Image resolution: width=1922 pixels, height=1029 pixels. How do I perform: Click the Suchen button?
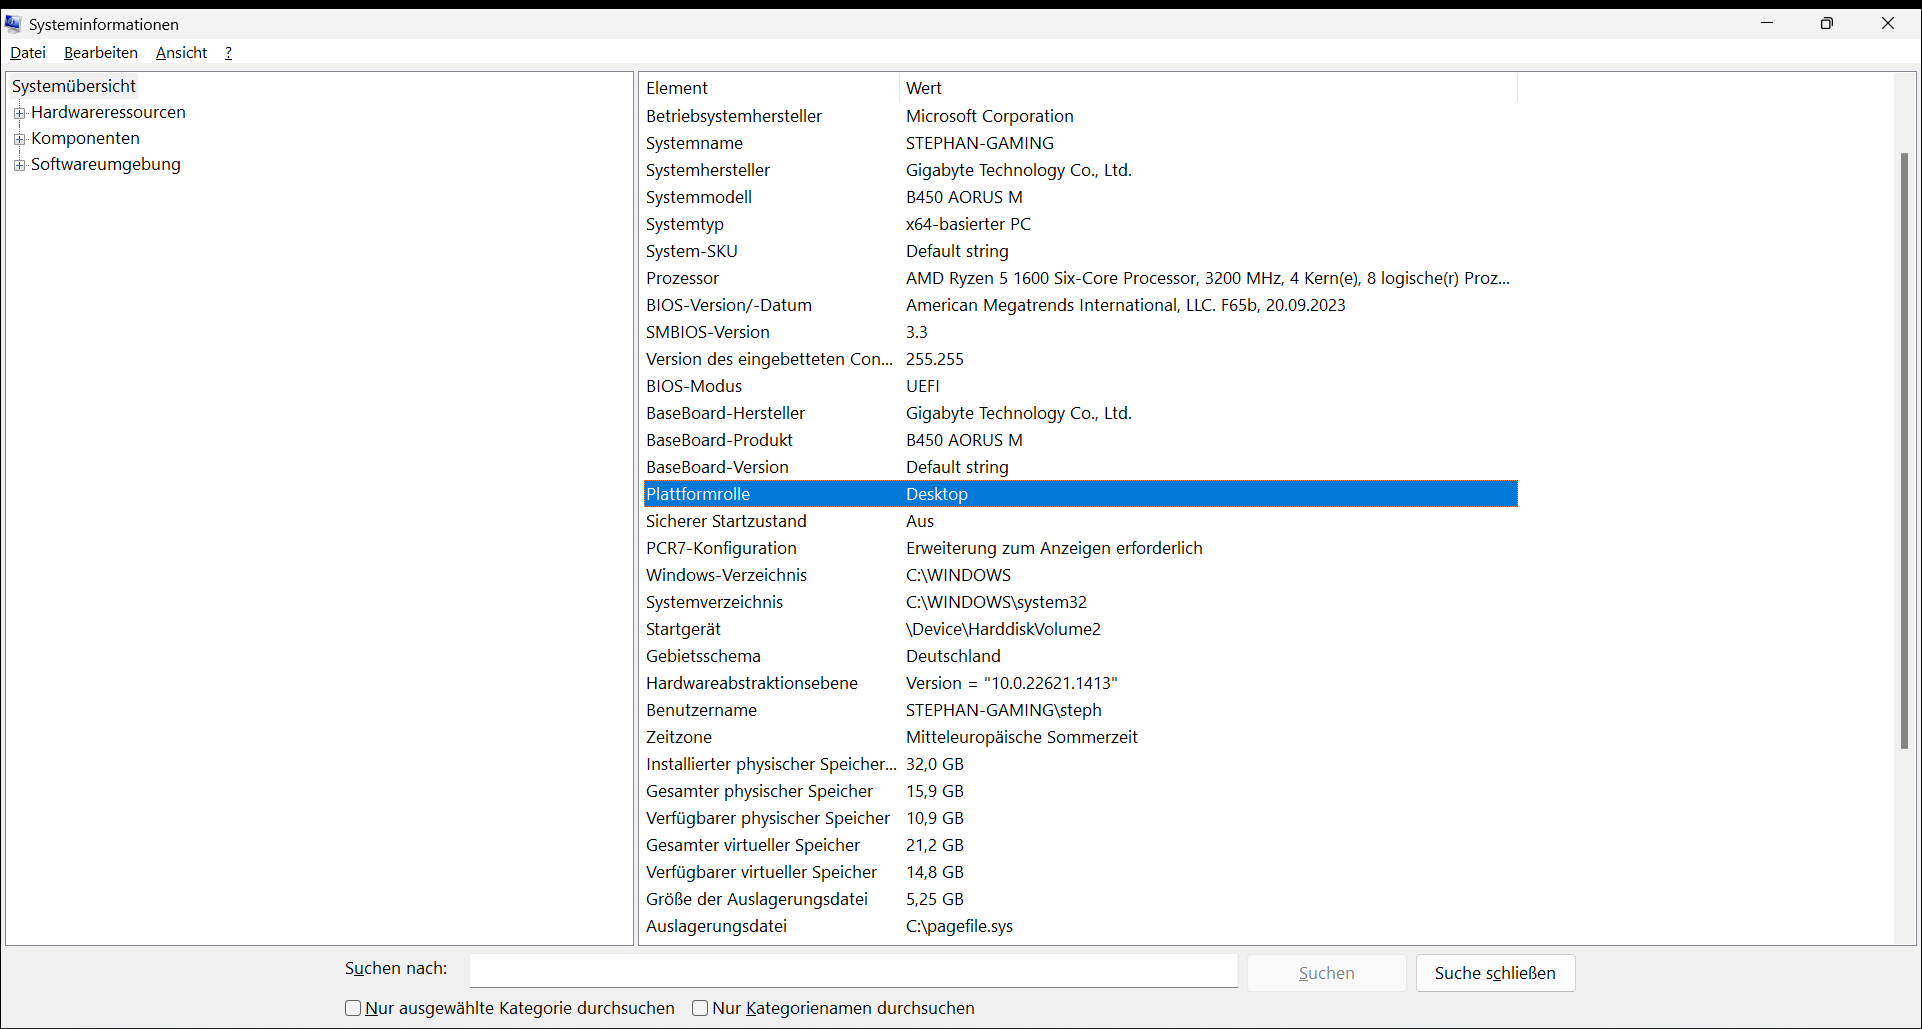pyautogui.click(x=1327, y=973)
